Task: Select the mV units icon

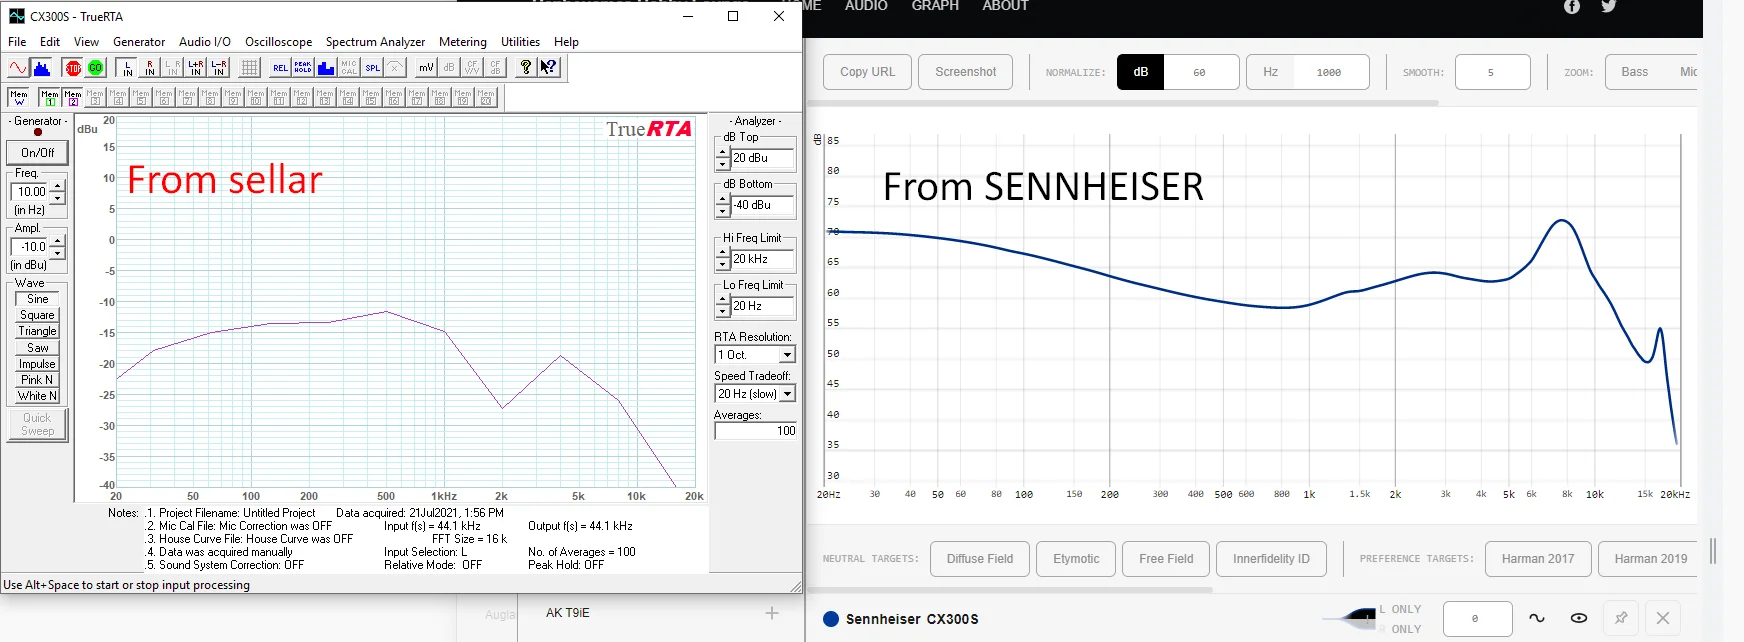Action: pyautogui.click(x=426, y=68)
